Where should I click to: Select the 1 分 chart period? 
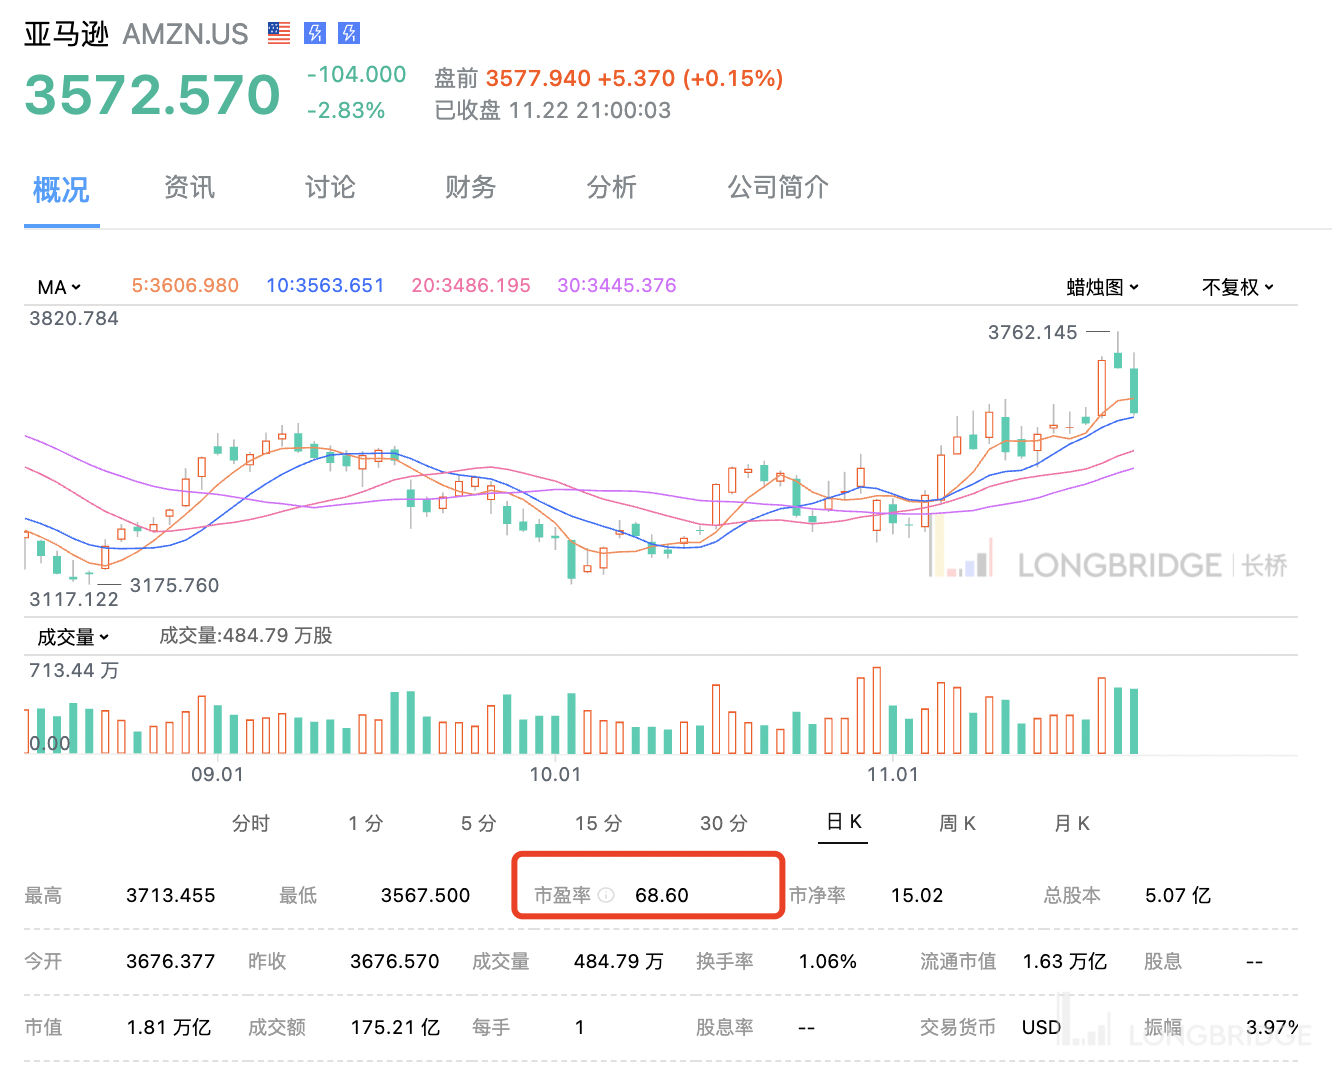tap(366, 823)
